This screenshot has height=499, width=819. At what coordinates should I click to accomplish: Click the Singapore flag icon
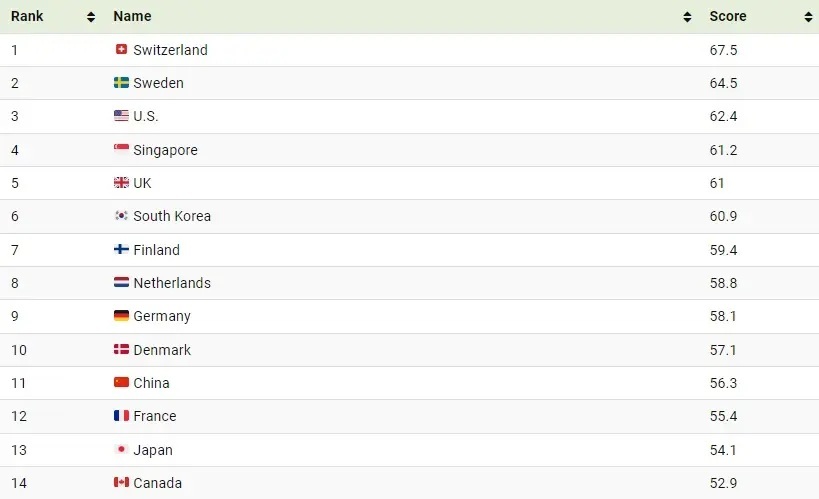[x=121, y=149]
